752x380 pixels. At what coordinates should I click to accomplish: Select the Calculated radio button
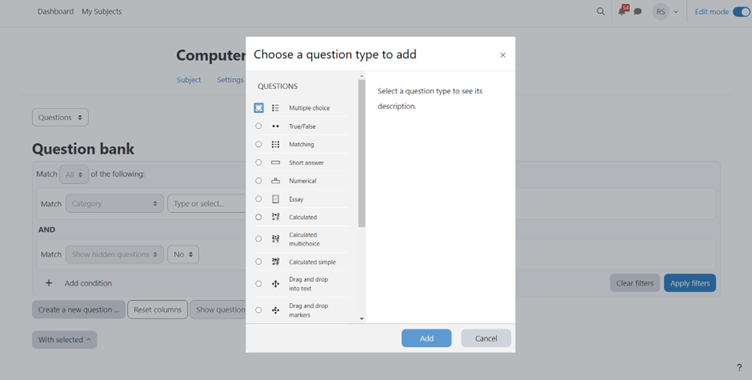[x=258, y=217]
